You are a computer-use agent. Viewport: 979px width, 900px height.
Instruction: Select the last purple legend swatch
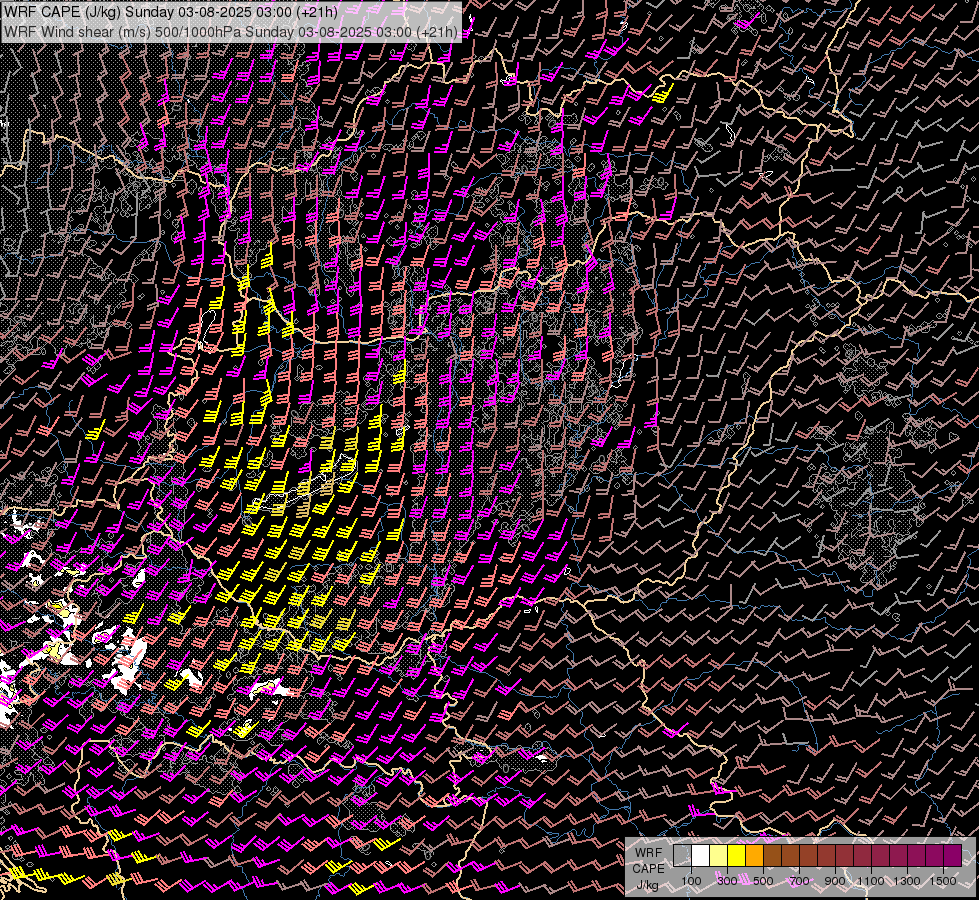(x=953, y=855)
